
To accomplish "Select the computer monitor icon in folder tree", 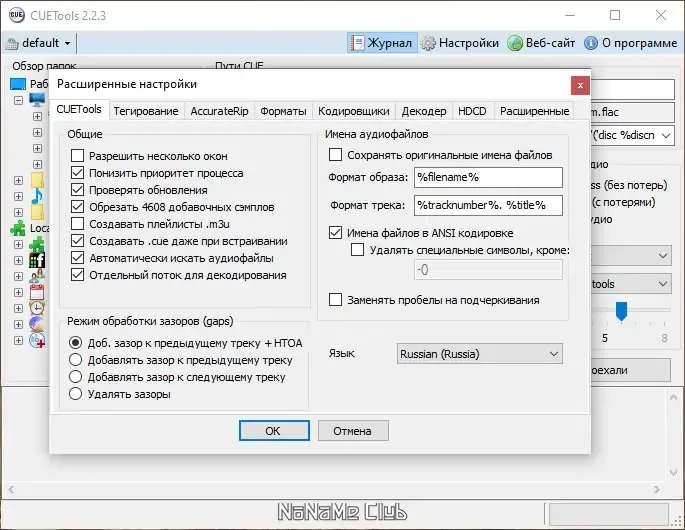I will (37, 100).
